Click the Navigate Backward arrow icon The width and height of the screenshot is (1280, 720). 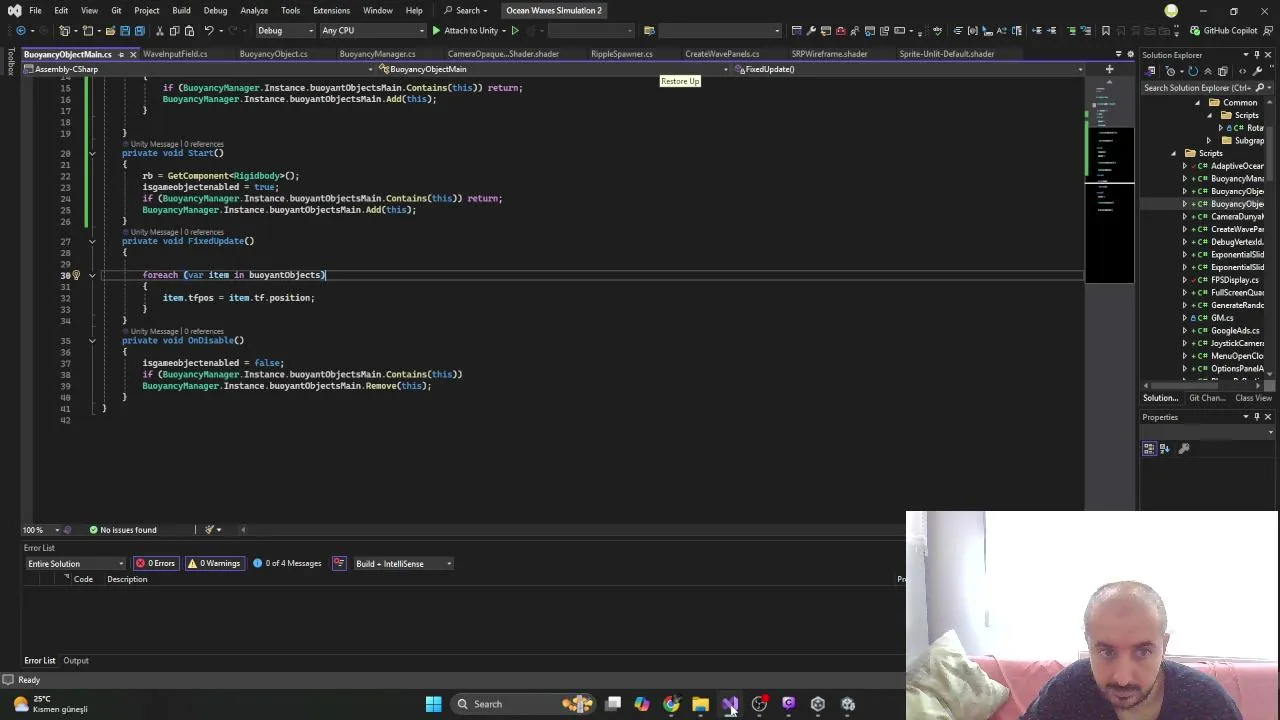pos(21,30)
